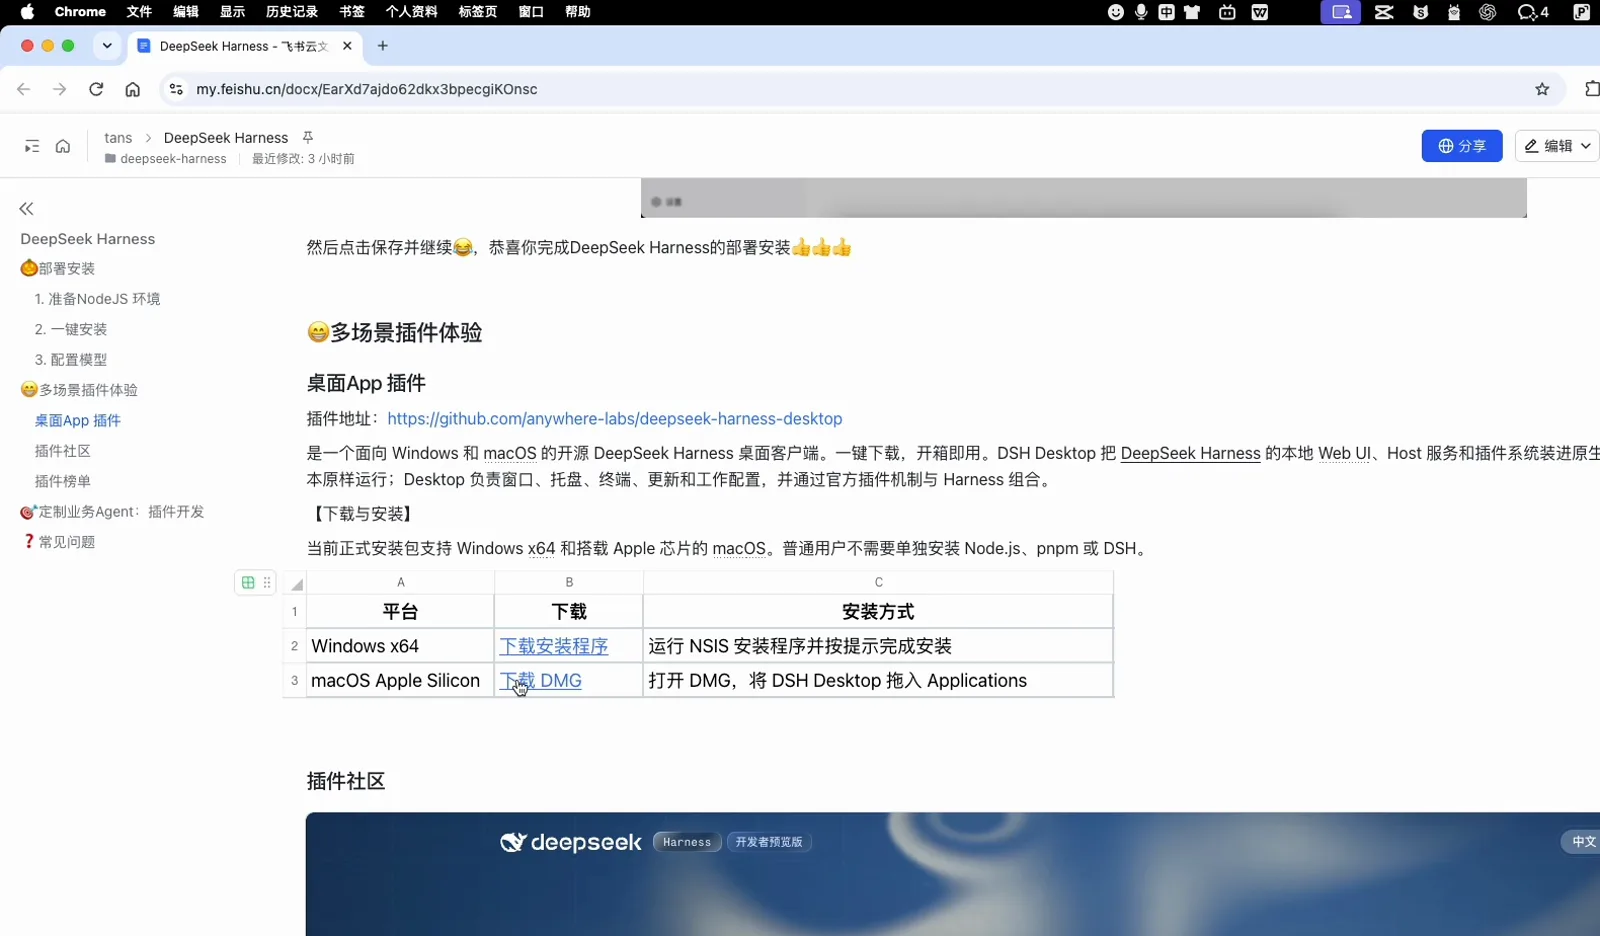
Task: Open Chrome 文件 menu
Action: pyautogui.click(x=139, y=12)
